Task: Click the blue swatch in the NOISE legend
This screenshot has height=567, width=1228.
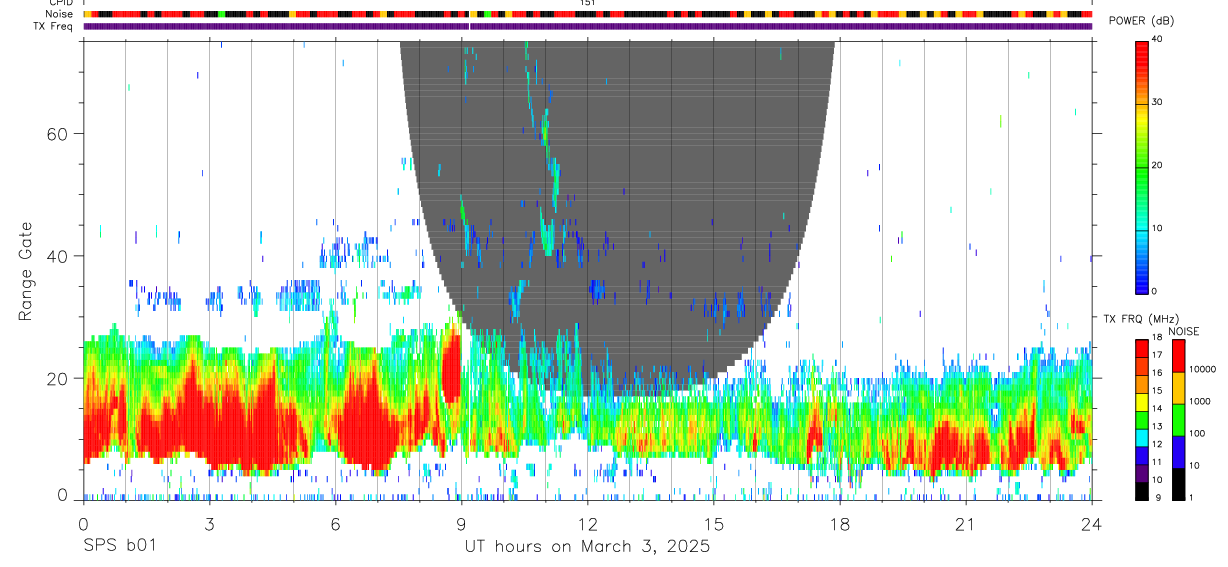Action: [x=1178, y=452]
